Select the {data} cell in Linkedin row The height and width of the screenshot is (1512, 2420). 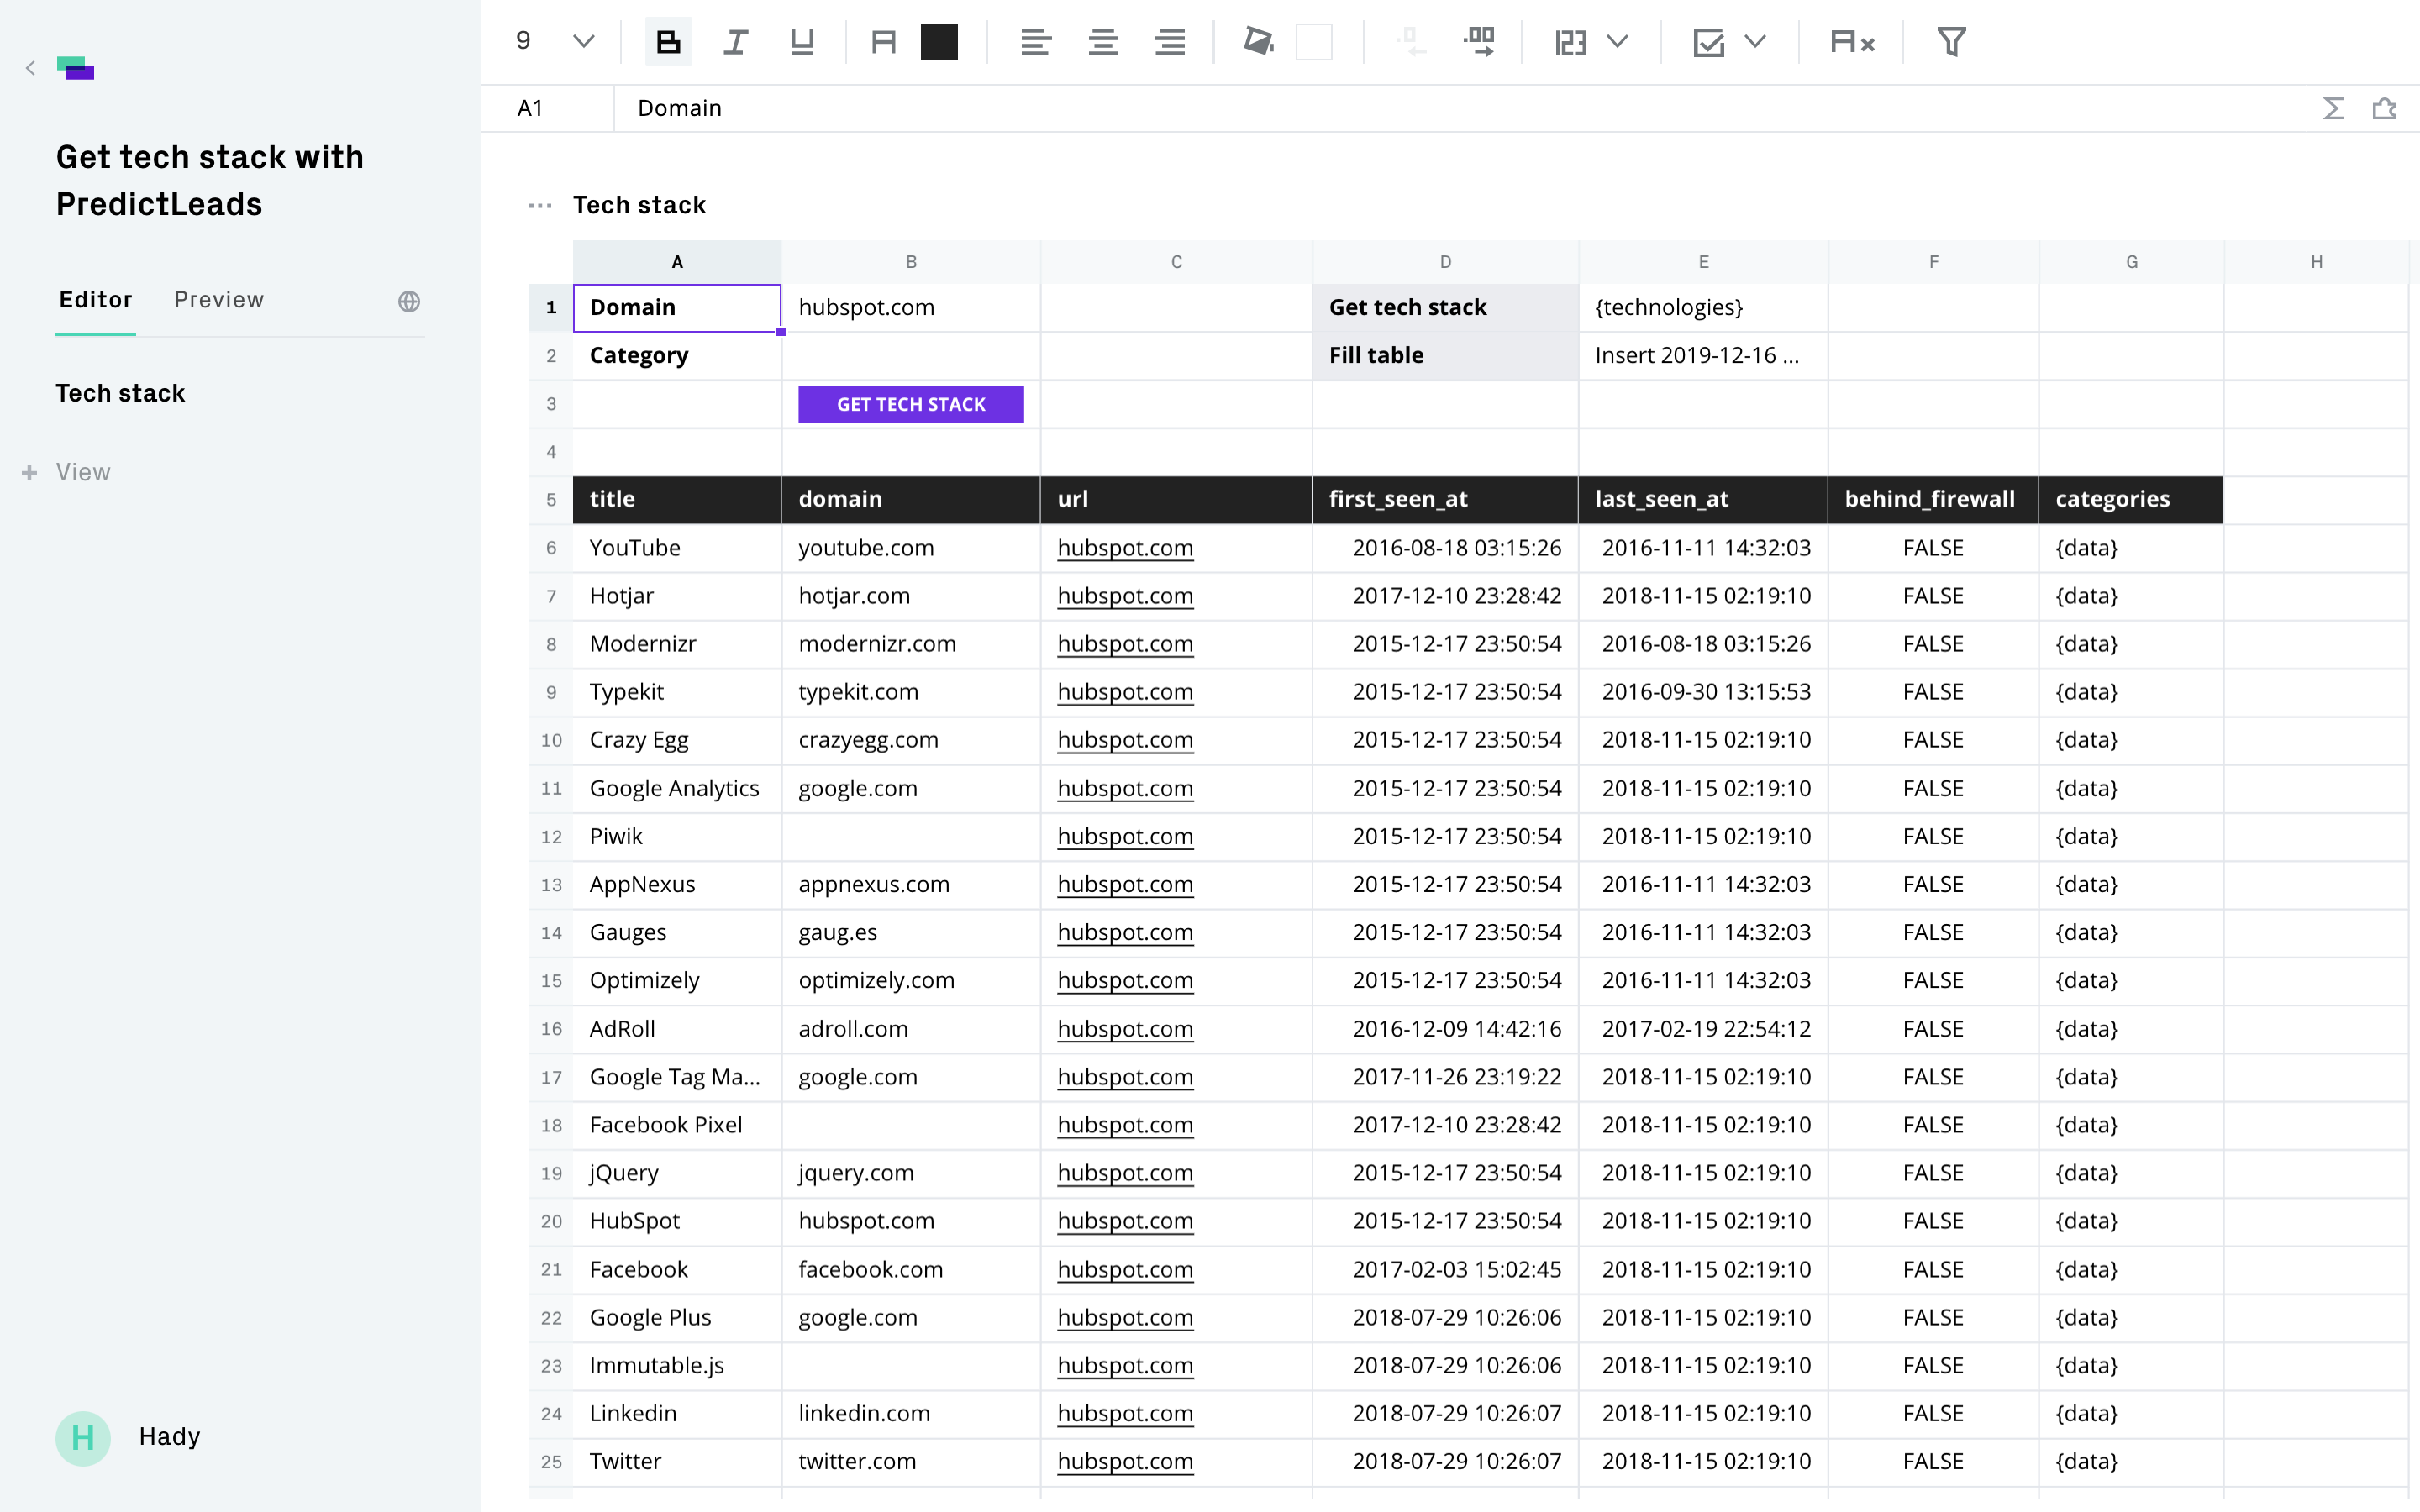coord(2131,1413)
